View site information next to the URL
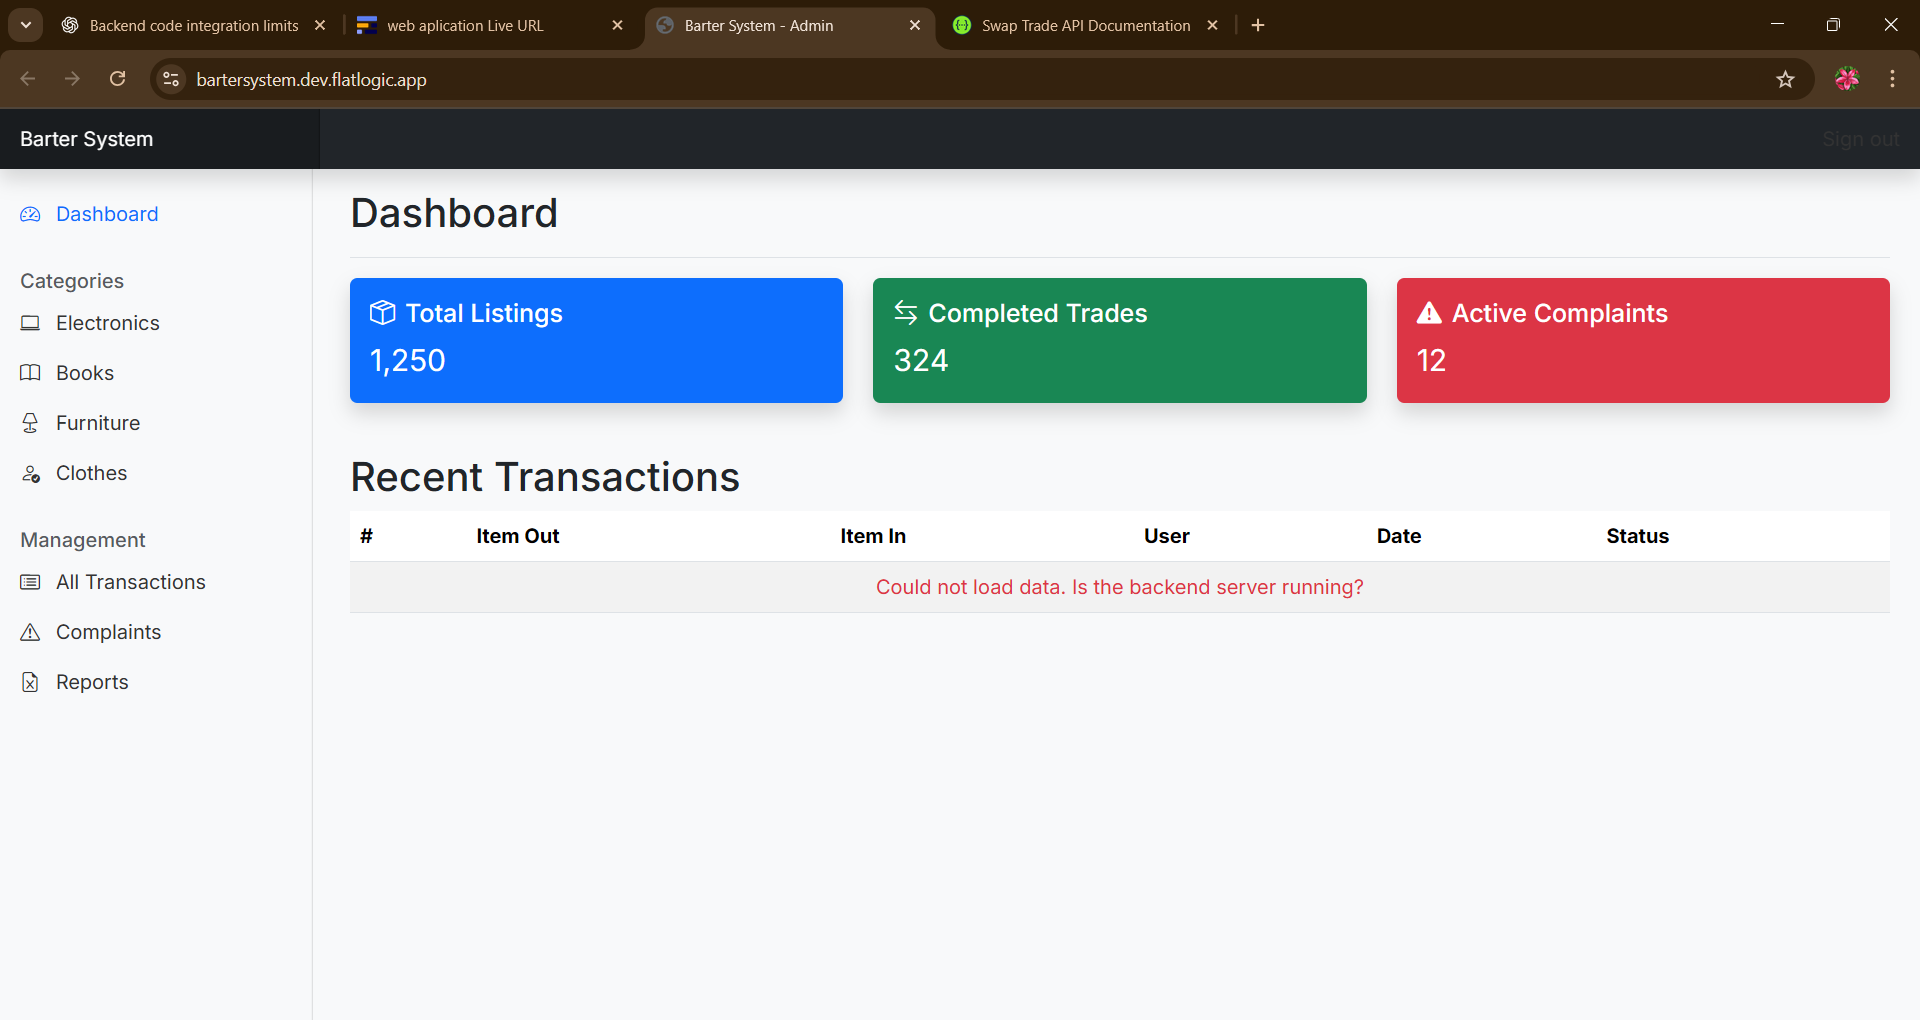The image size is (1920, 1020). (x=171, y=79)
